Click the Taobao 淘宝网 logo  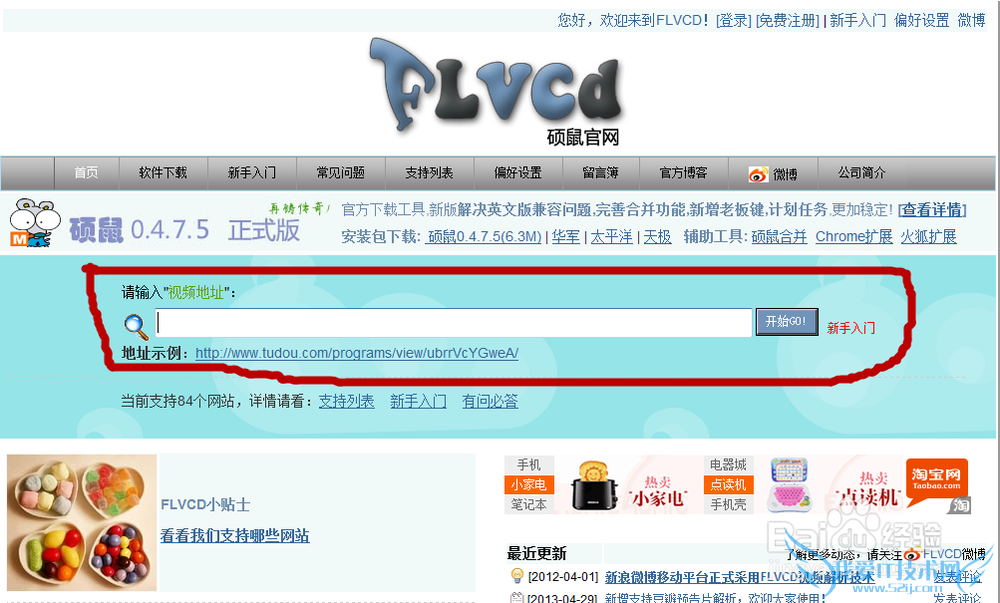click(936, 479)
